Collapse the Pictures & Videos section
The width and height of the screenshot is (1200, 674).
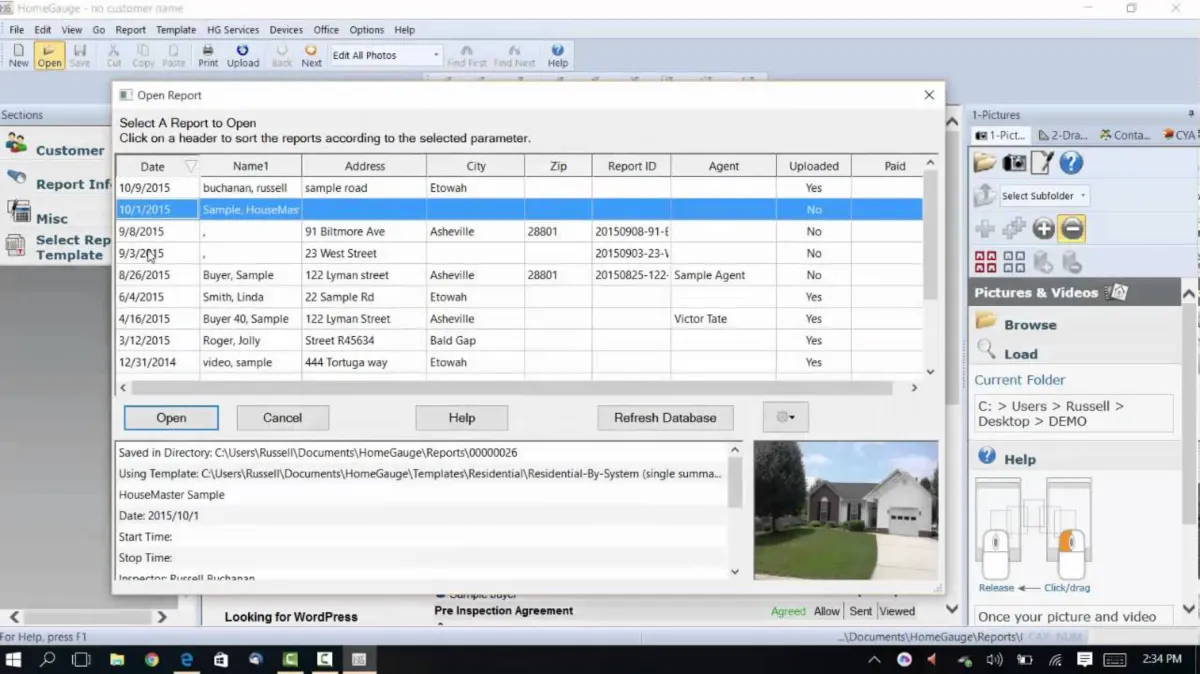(x=1189, y=294)
